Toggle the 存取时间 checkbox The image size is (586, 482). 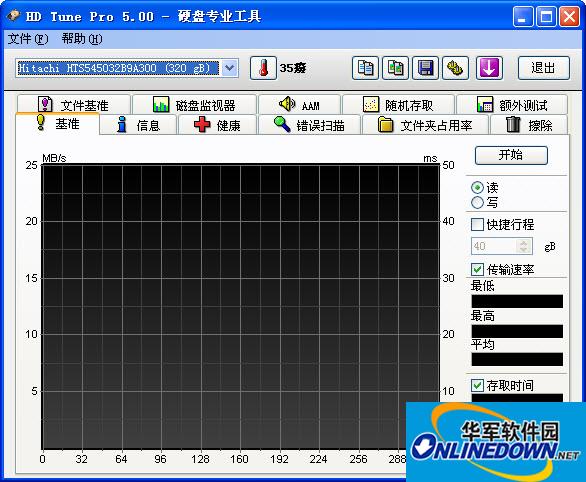pos(477,385)
